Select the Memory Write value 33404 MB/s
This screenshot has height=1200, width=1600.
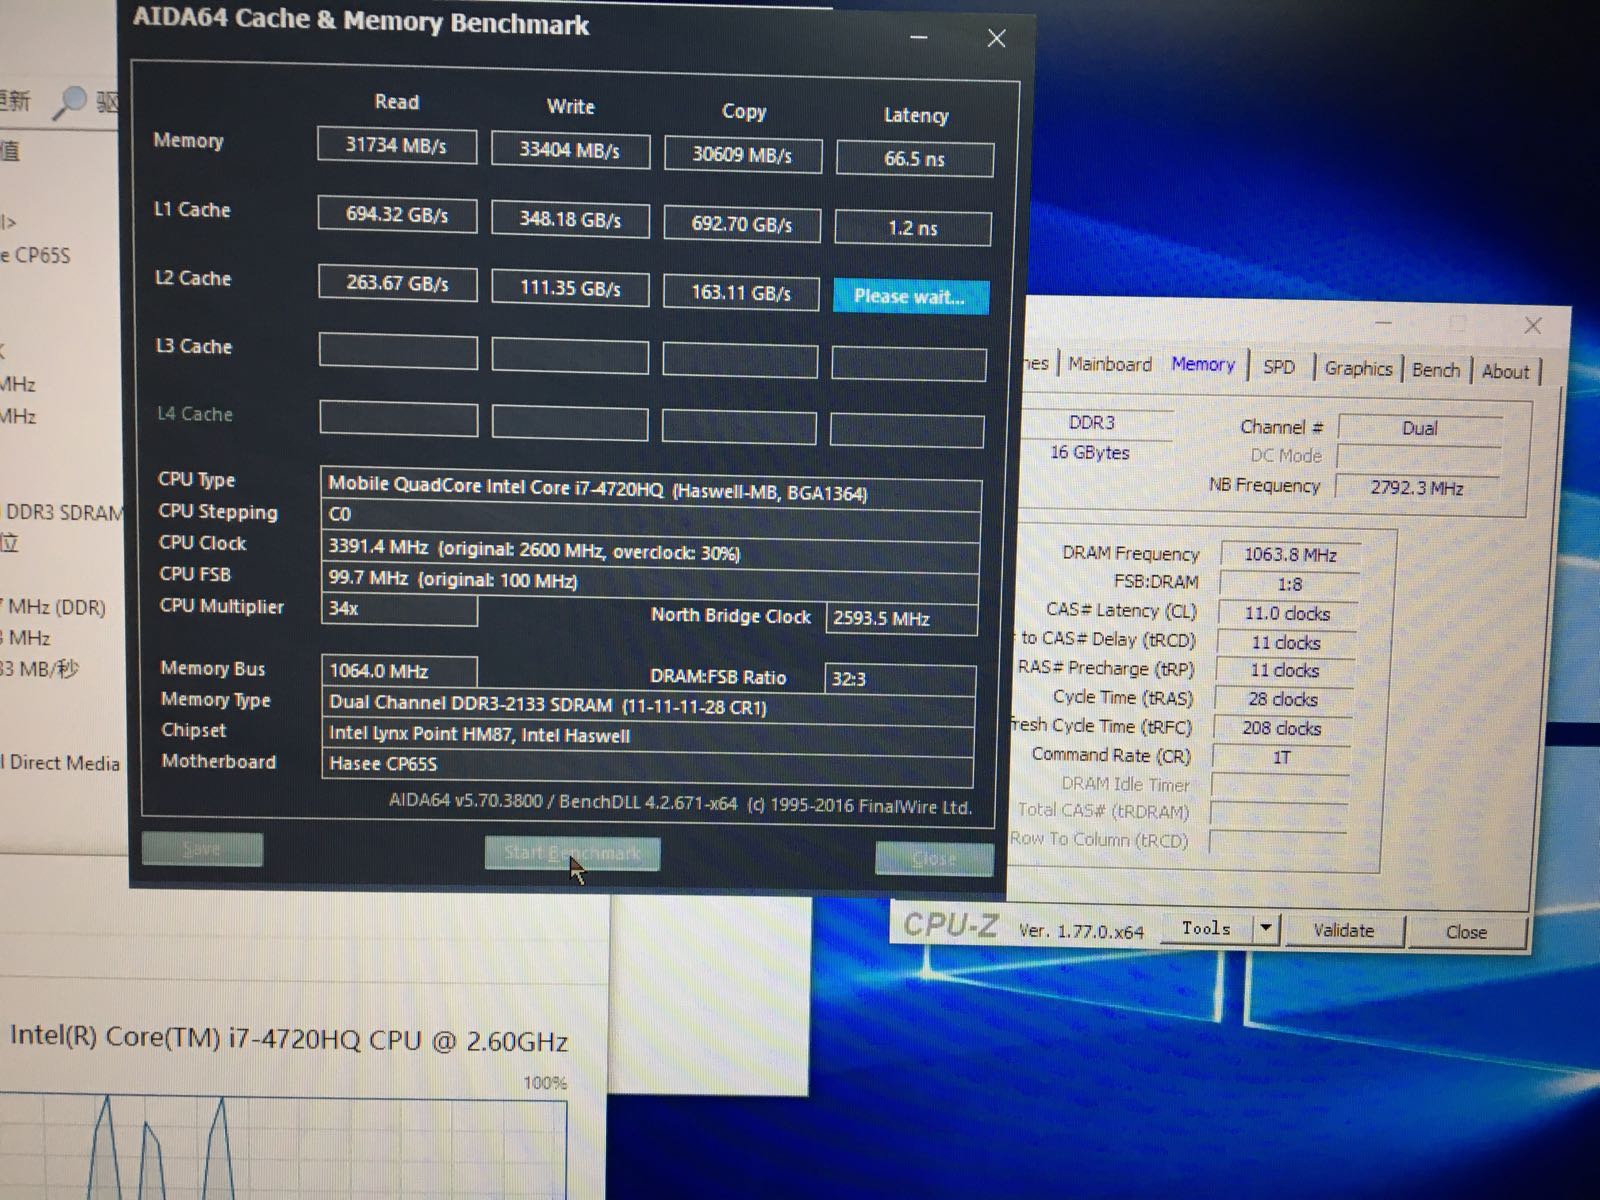coord(570,150)
